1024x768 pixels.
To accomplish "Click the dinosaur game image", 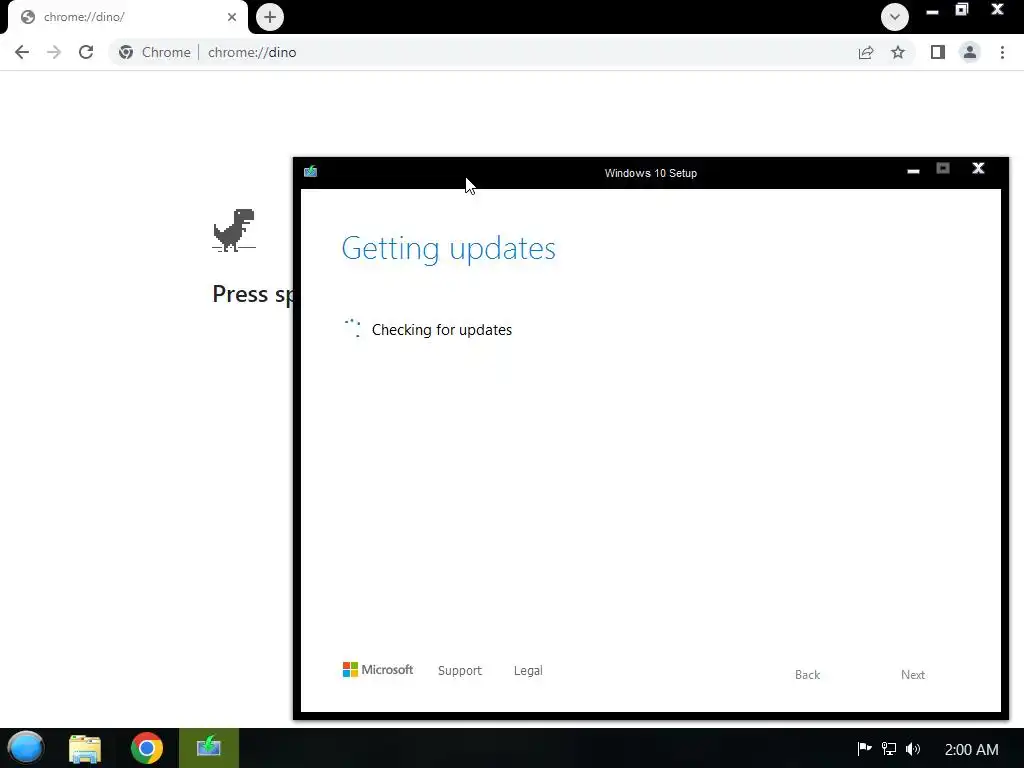I will (x=234, y=230).
